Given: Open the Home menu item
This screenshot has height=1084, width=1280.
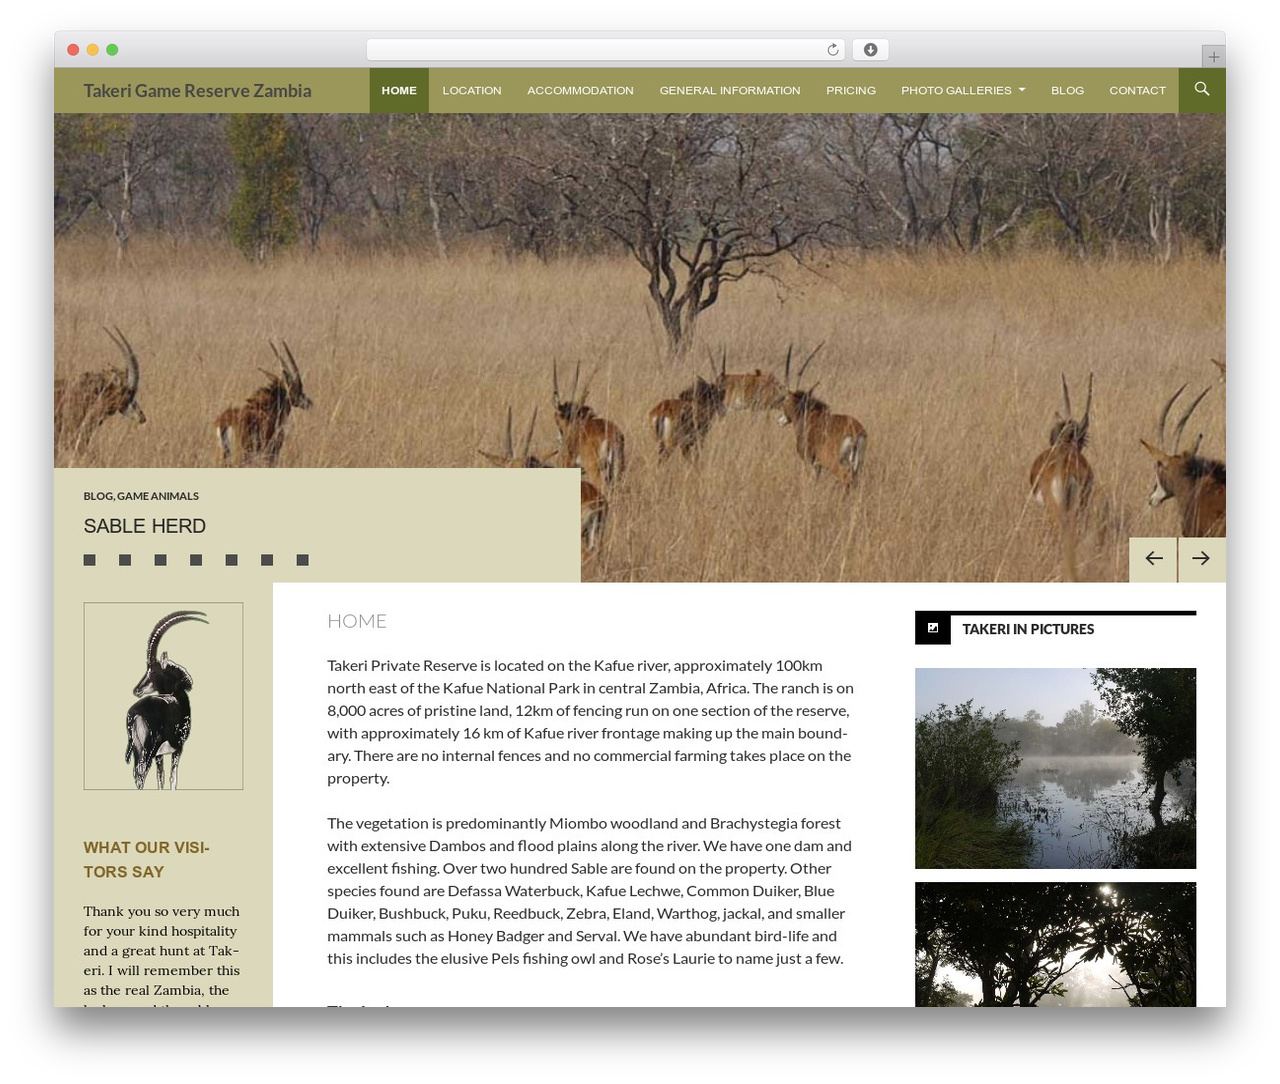Looking at the screenshot, I should tap(399, 90).
